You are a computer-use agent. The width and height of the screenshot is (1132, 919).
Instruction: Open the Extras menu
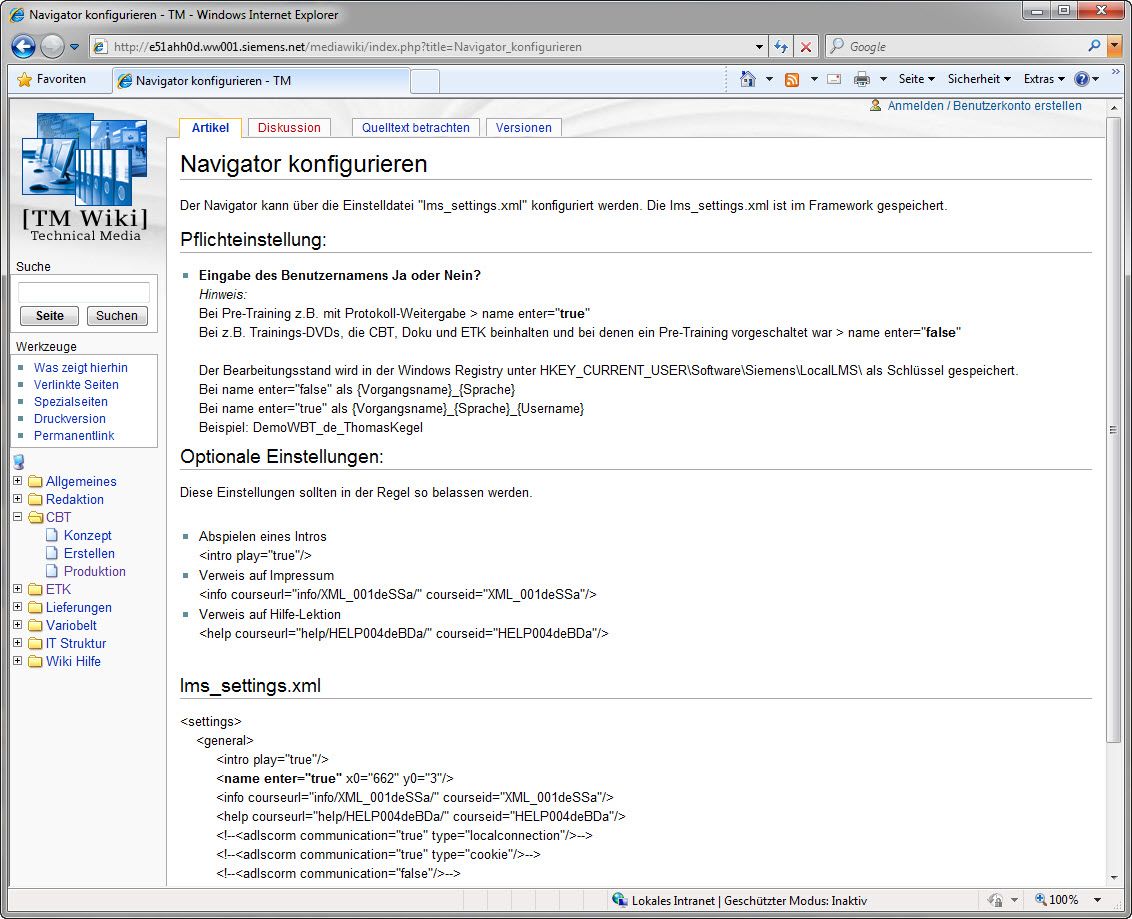coord(1043,79)
